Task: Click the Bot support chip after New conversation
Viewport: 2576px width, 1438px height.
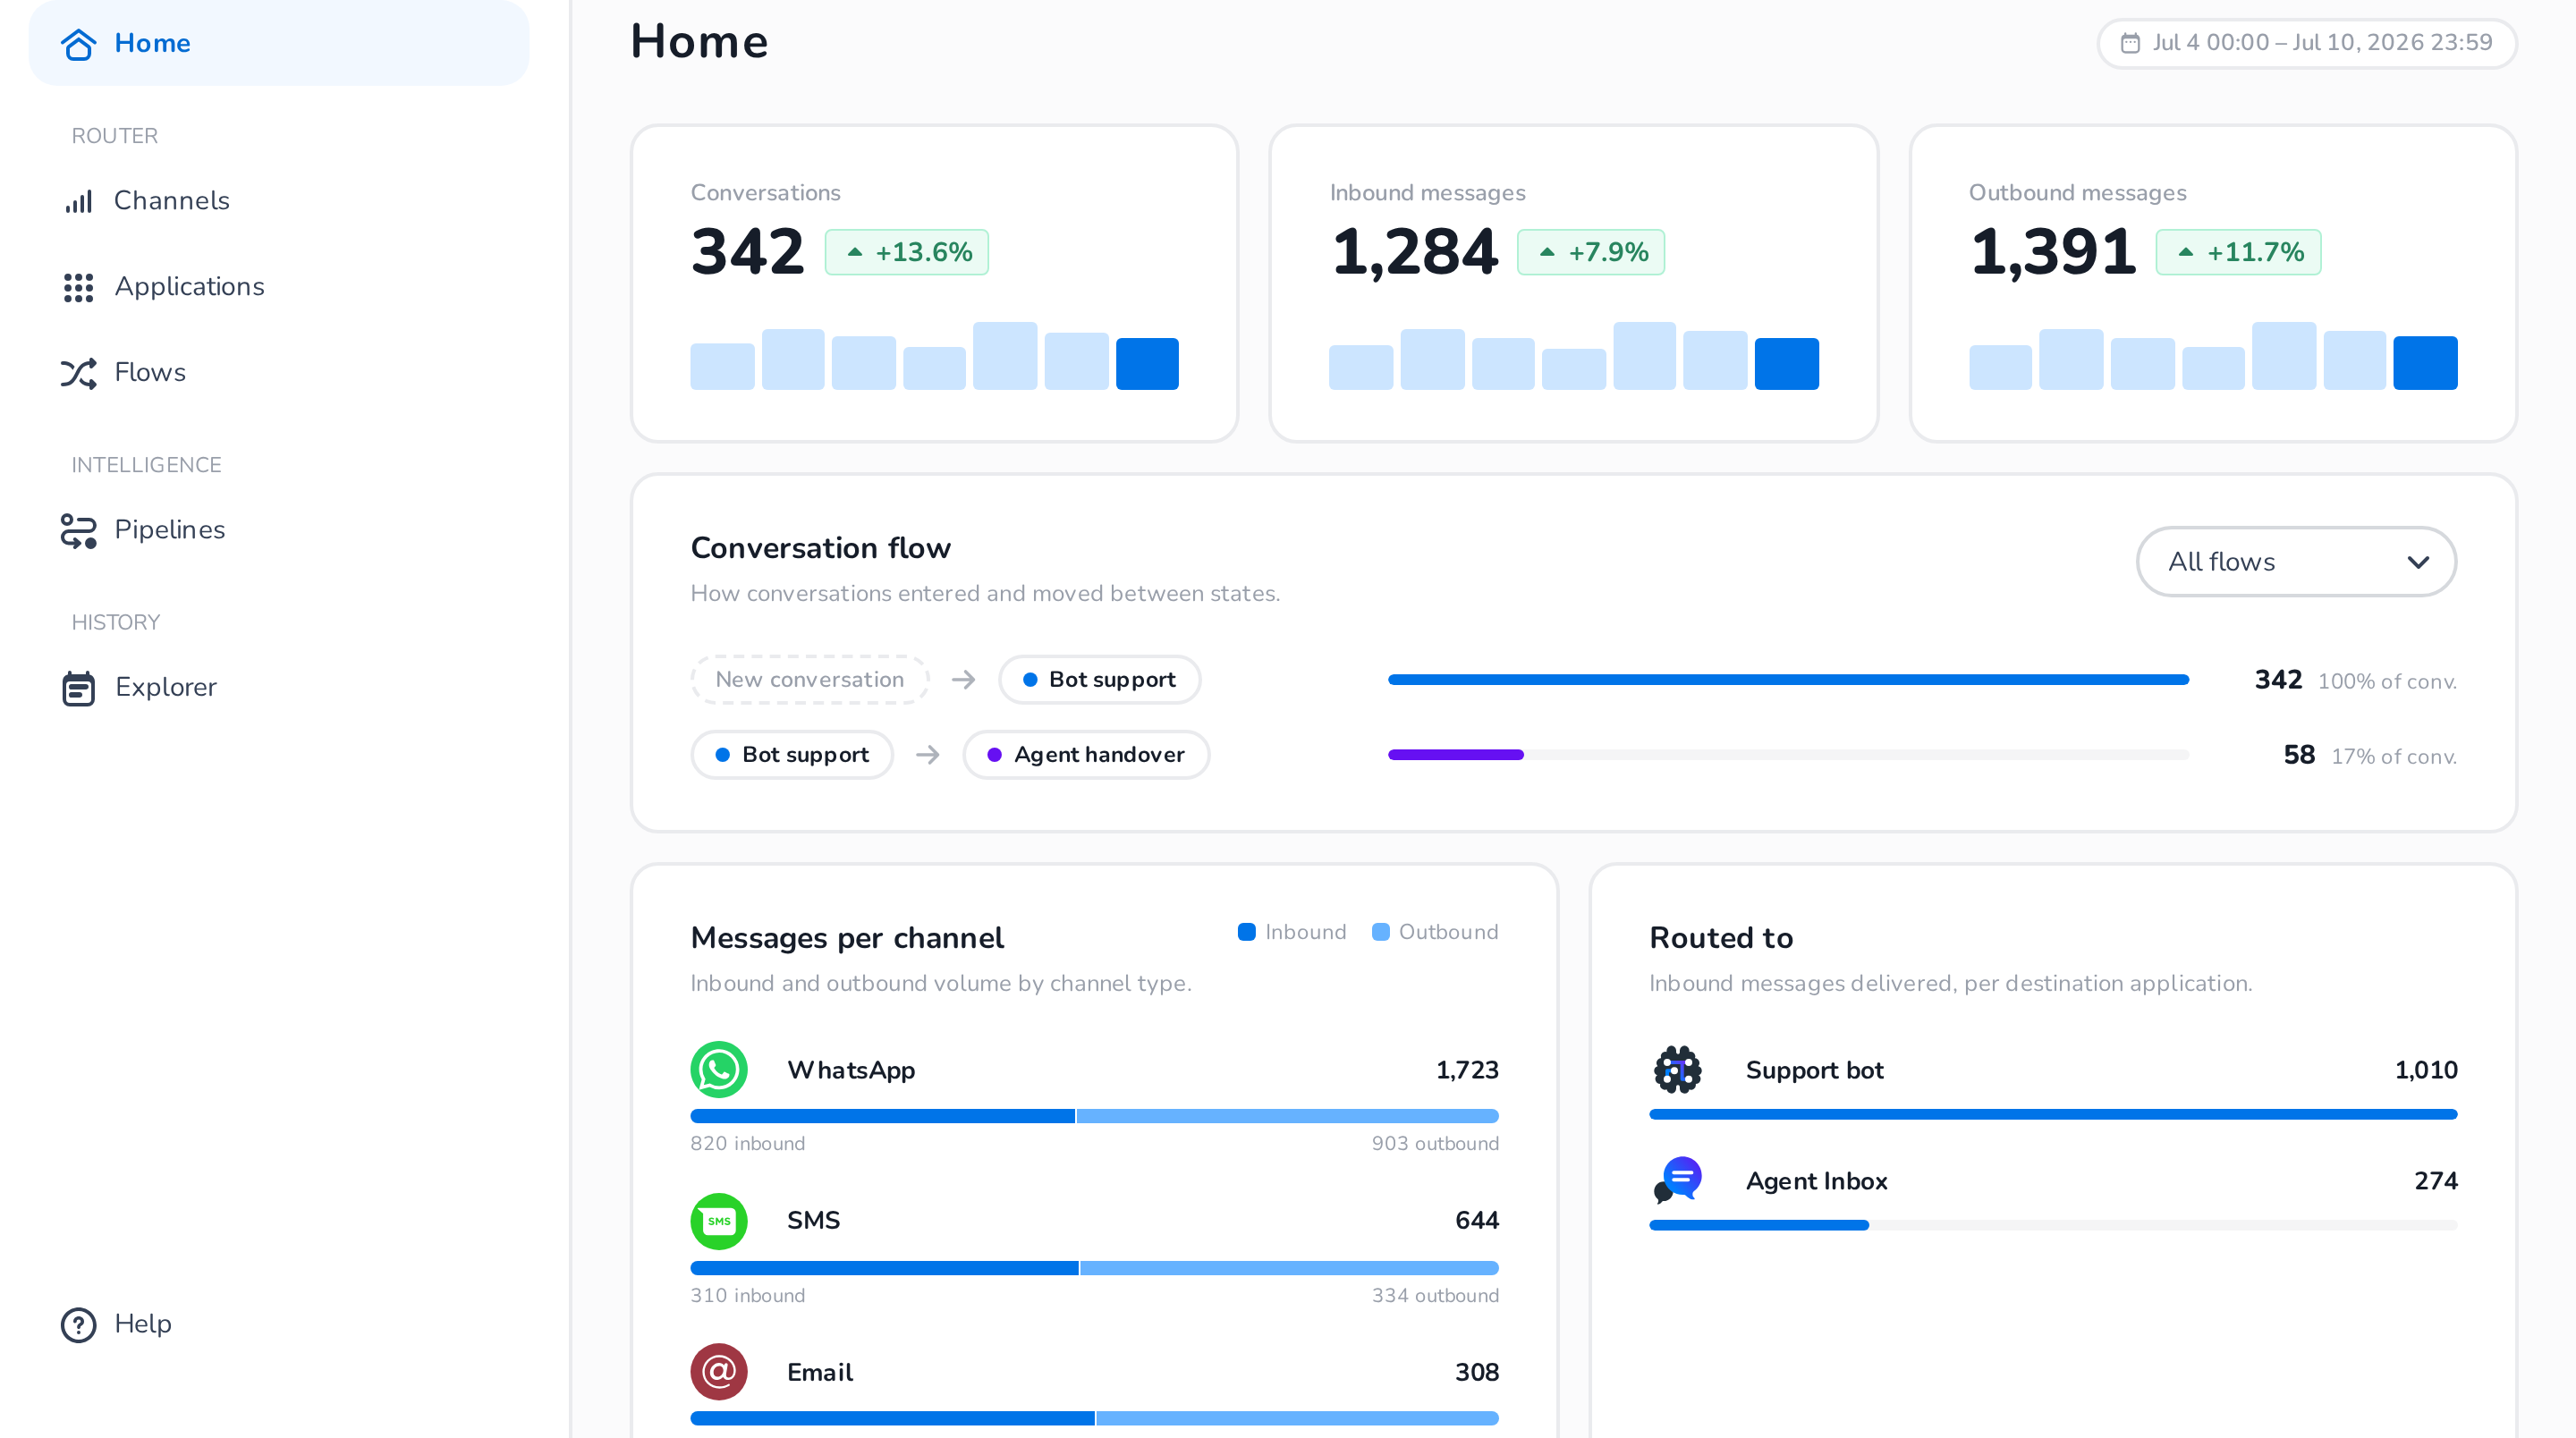Action: click(x=1099, y=680)
